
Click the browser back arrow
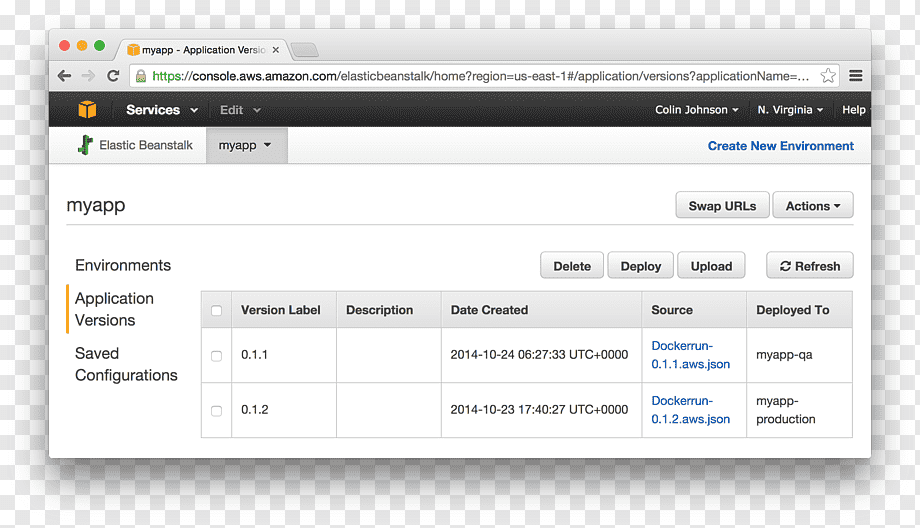(65, 76)
